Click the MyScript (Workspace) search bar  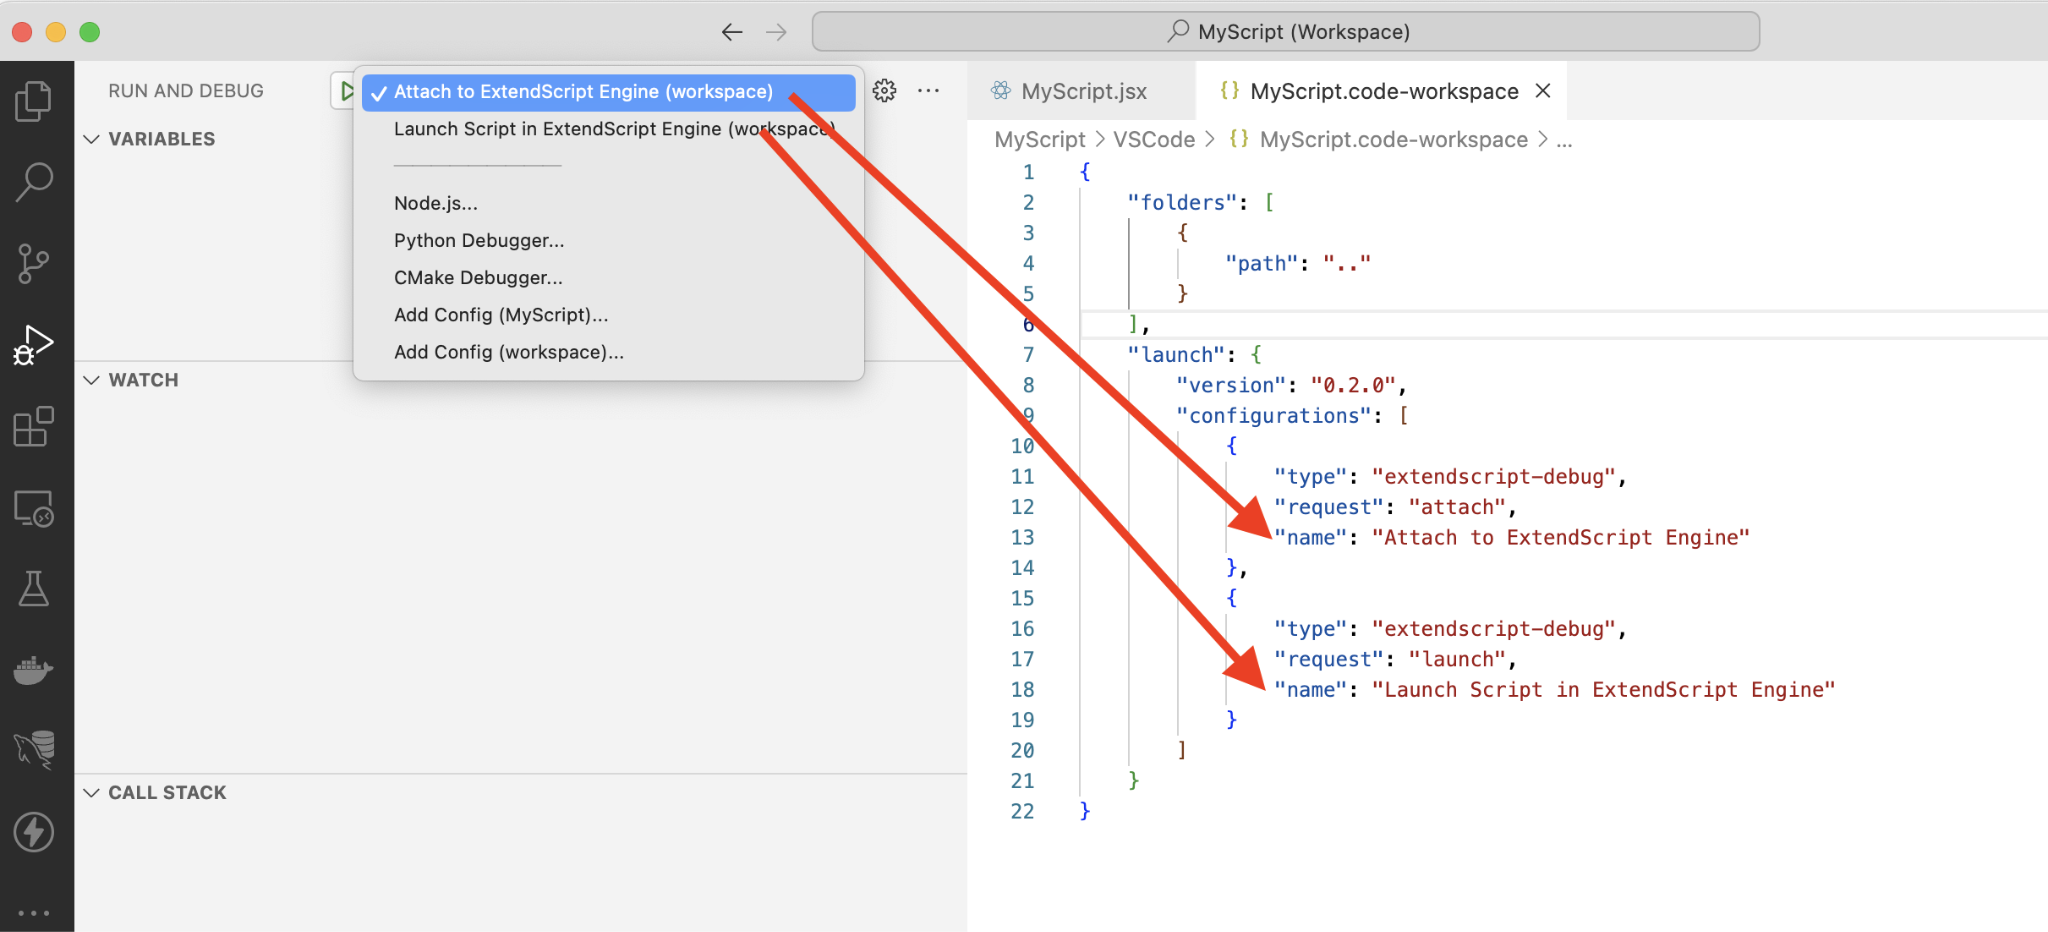1286,32
